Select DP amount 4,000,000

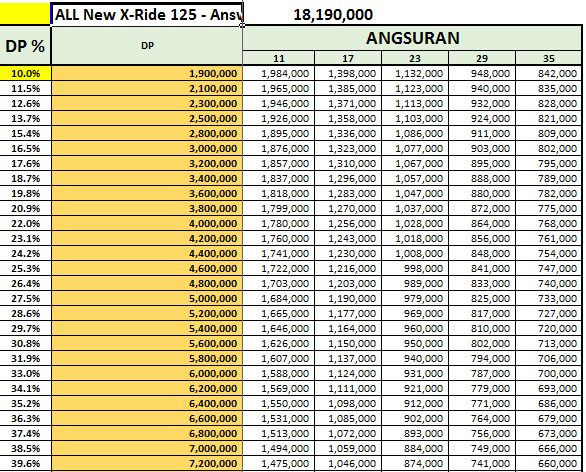(147, 223)
